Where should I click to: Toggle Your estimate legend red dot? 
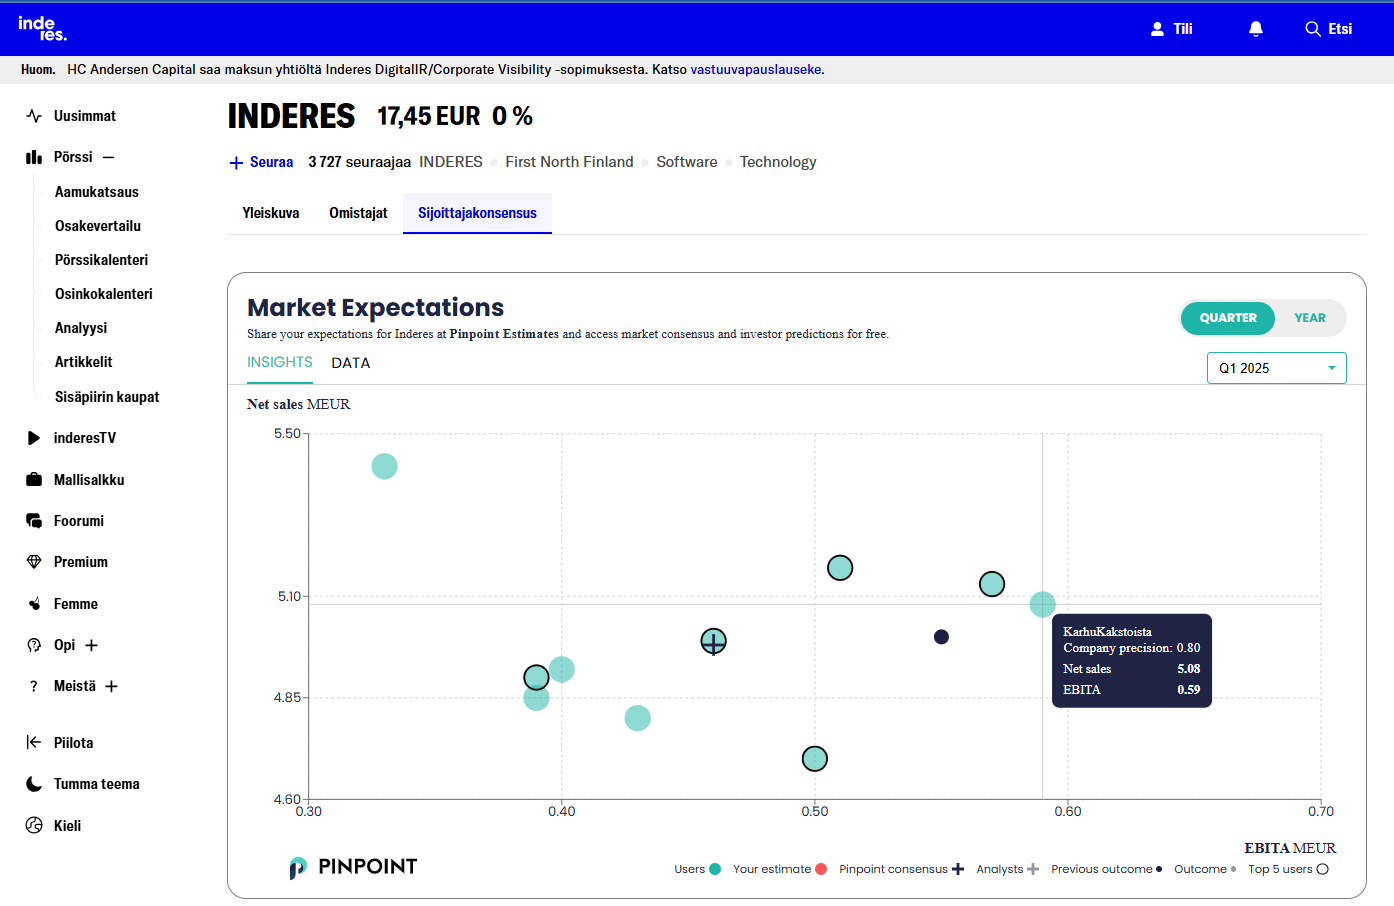point(821,869)
